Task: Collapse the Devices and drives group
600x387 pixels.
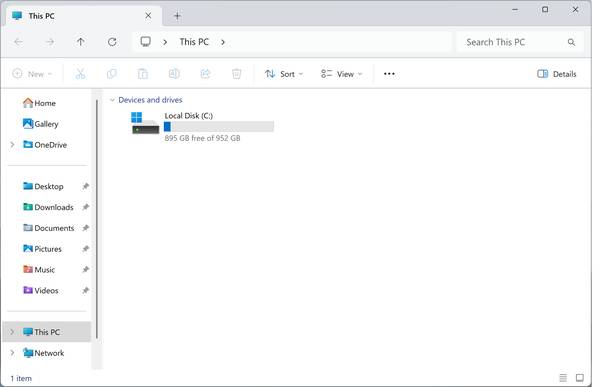Action: [112, 100]
